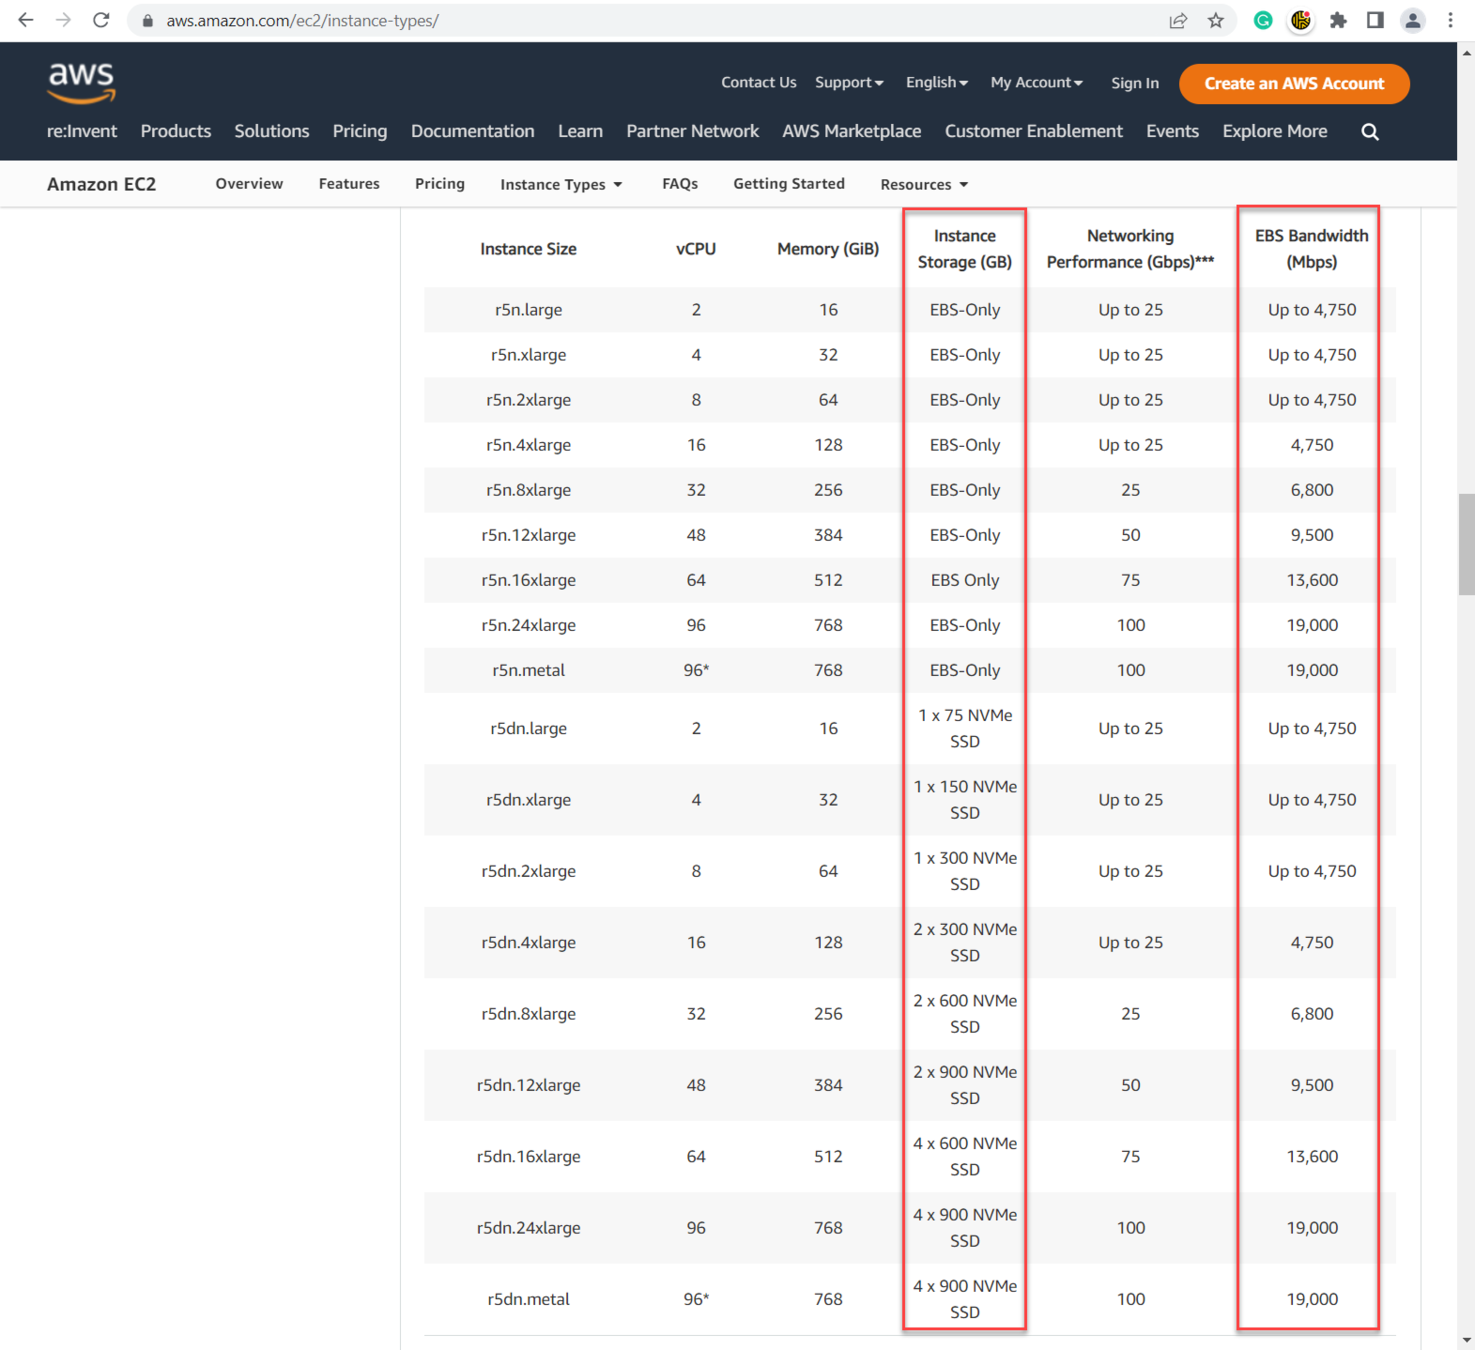Open the Learn menu

pos(580,131)
